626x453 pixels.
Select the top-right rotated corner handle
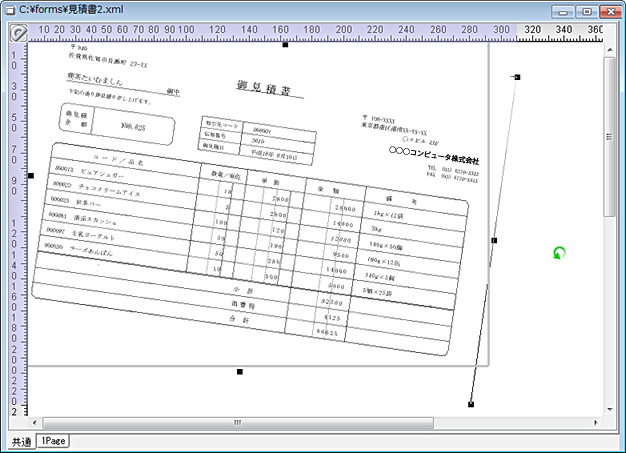pos(517,77)
